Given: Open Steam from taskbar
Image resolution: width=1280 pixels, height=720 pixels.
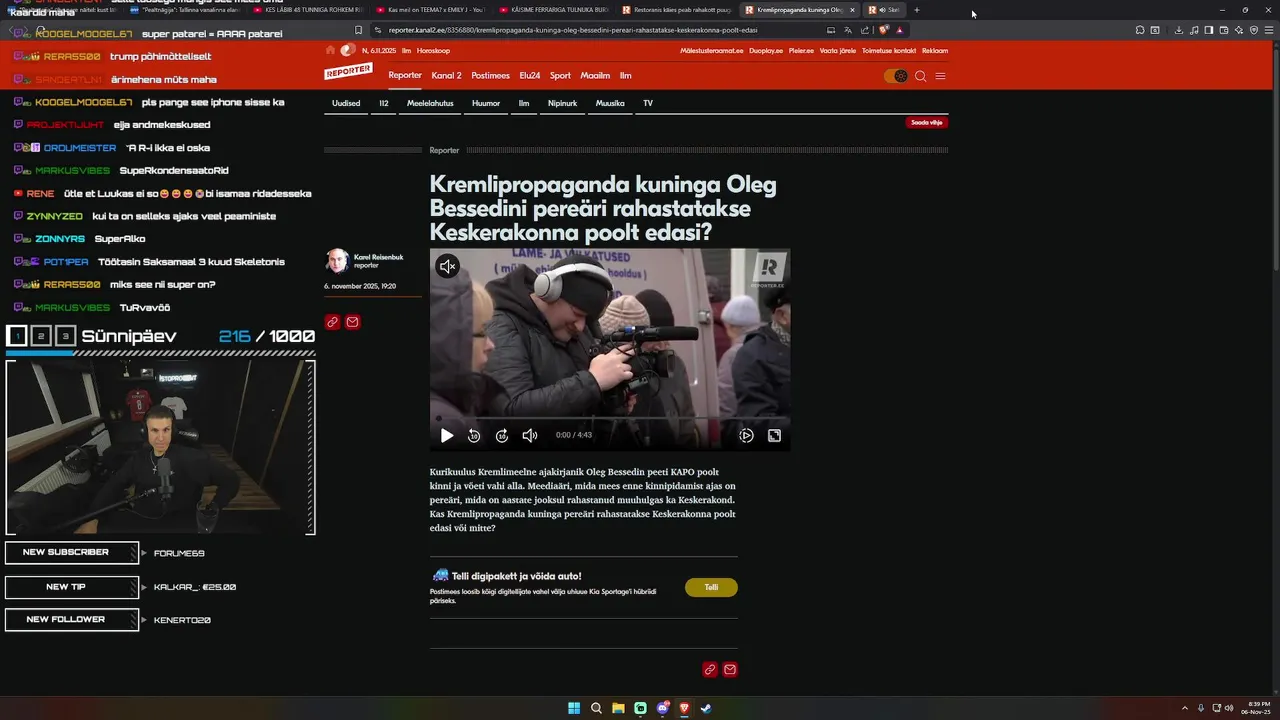Looking at the screenshot, I should tap(706, 708).
